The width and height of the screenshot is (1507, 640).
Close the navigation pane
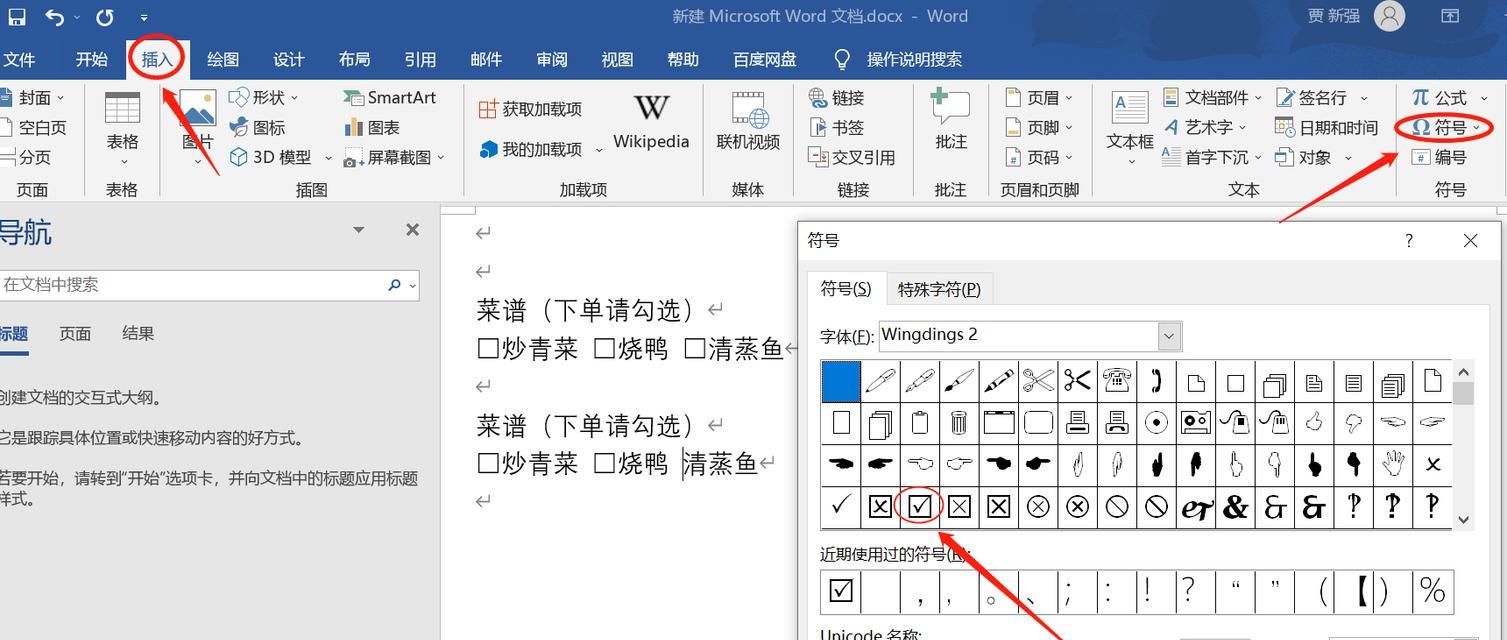coord(412,230)
